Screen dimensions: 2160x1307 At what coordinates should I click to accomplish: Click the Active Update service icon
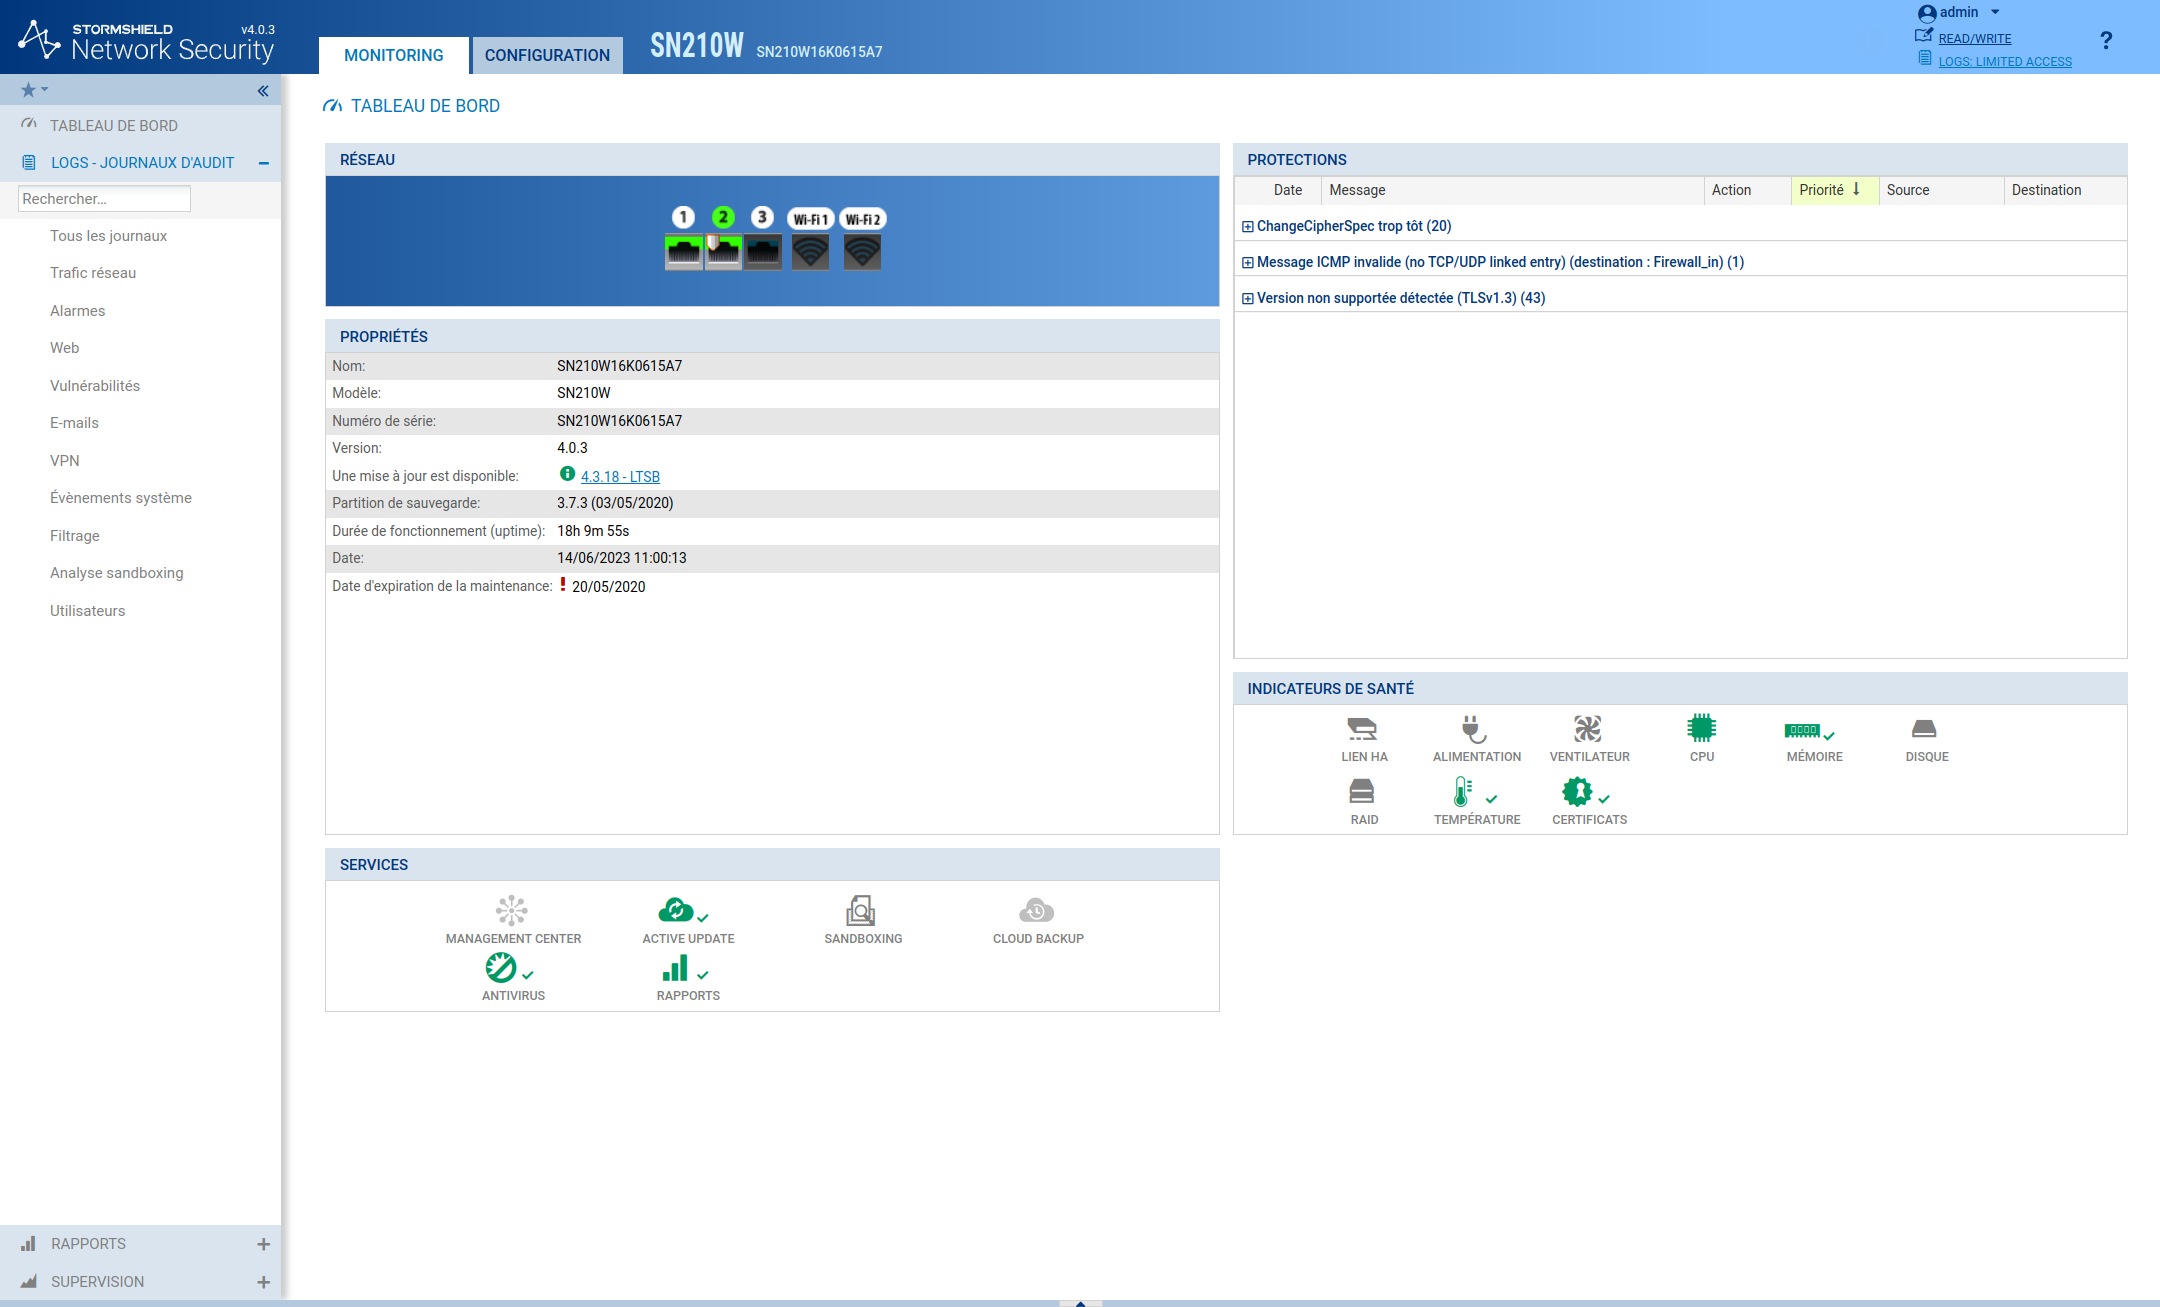pyautogui.click(x=677, y=910)
